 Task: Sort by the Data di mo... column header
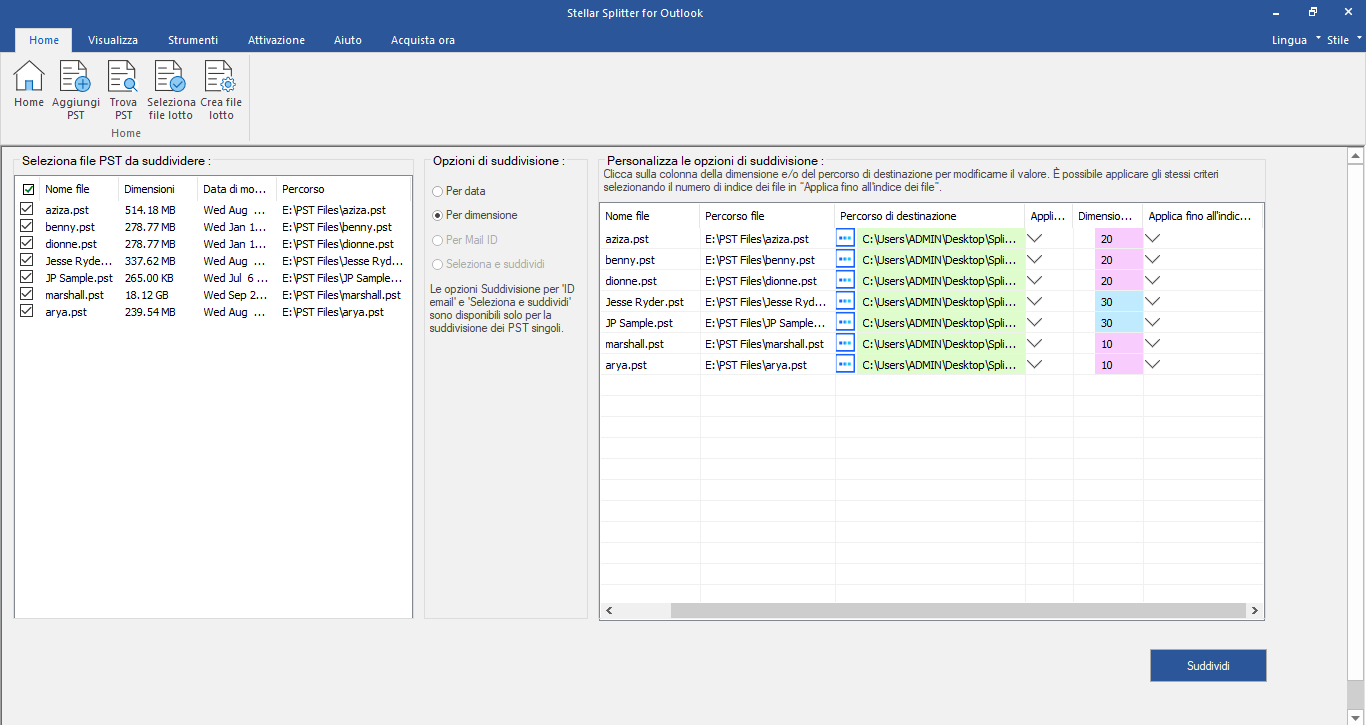point(237,189)
